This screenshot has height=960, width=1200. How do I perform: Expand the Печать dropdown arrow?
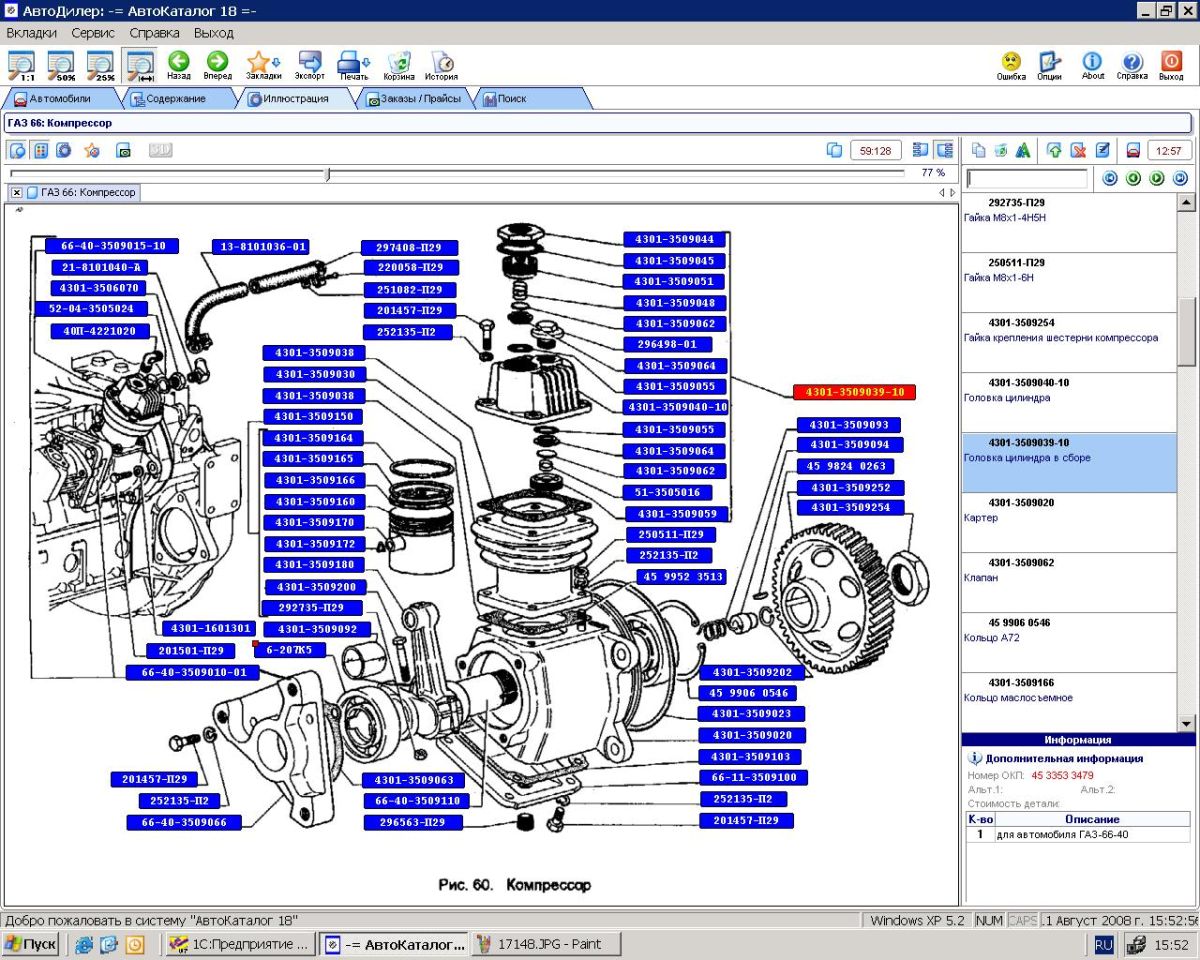[367, 62]
